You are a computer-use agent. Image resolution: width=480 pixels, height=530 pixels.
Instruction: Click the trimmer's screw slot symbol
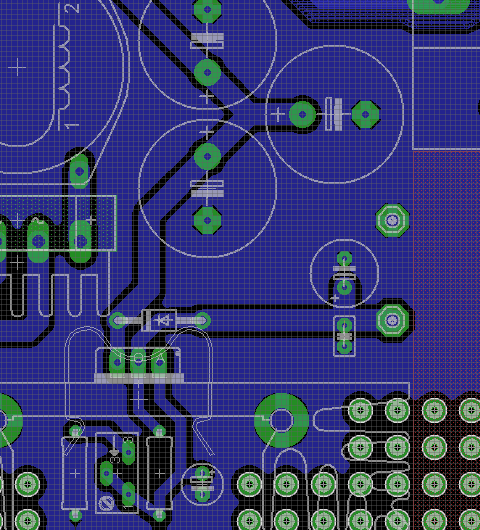[105, 504]
